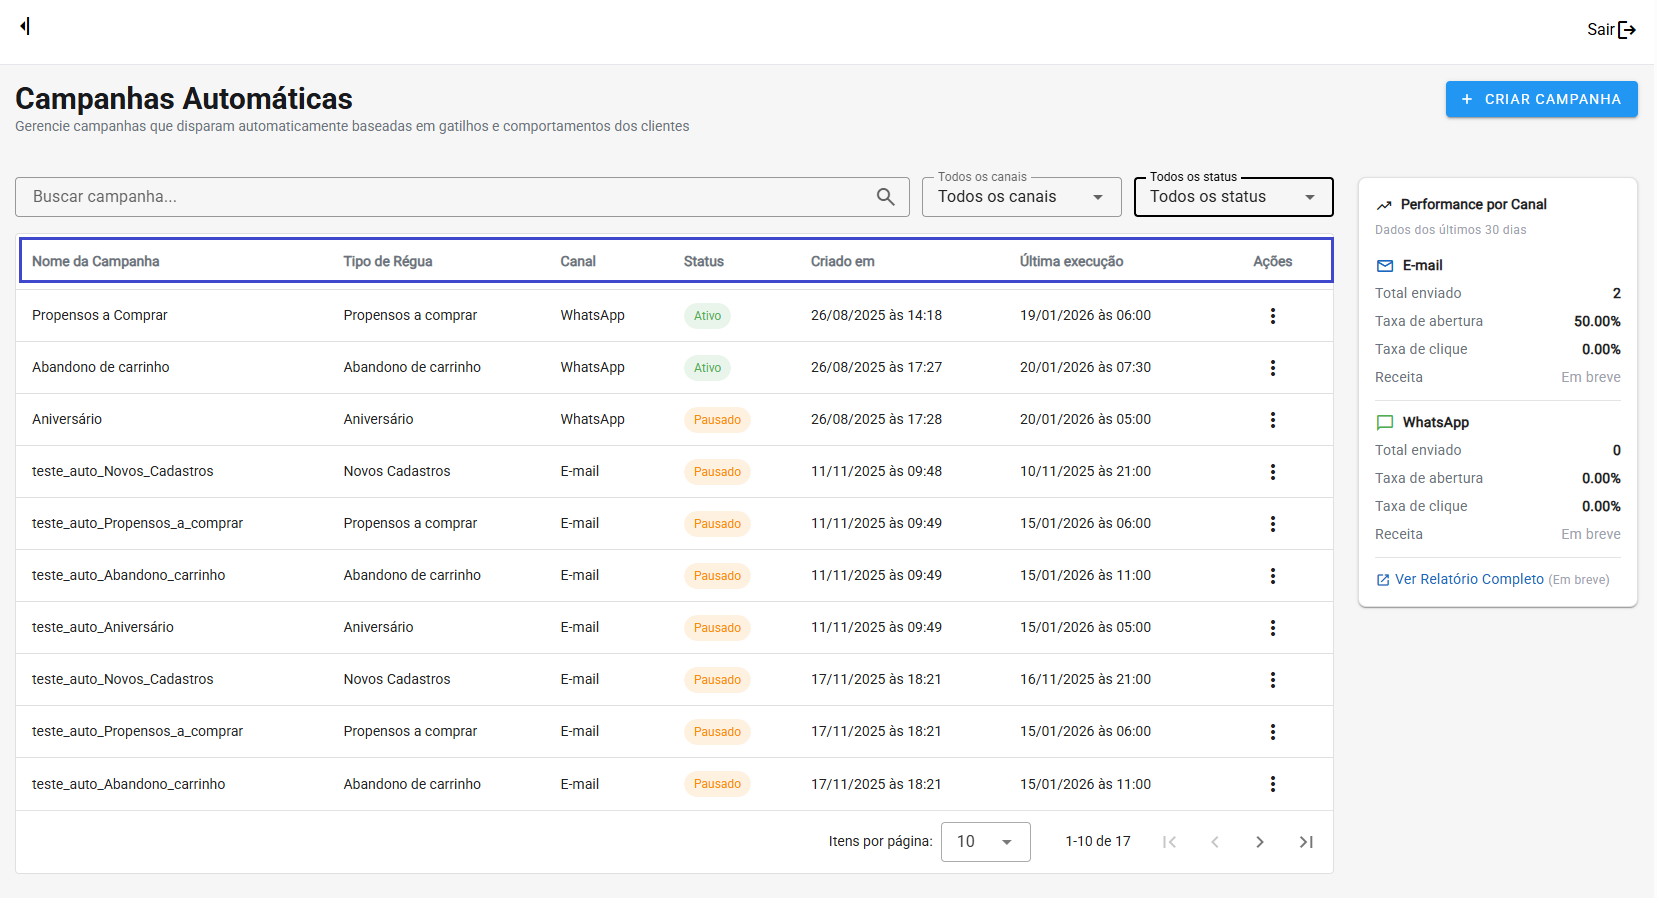Click the search magnifier icon
The height and width of the screenshot is (898, 1657).
[x=885, y=197]
